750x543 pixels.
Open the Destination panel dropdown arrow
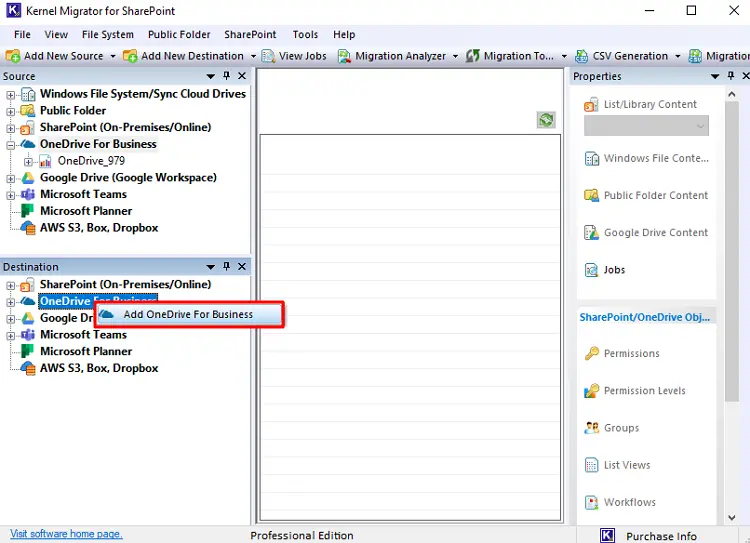coord(210,267)
